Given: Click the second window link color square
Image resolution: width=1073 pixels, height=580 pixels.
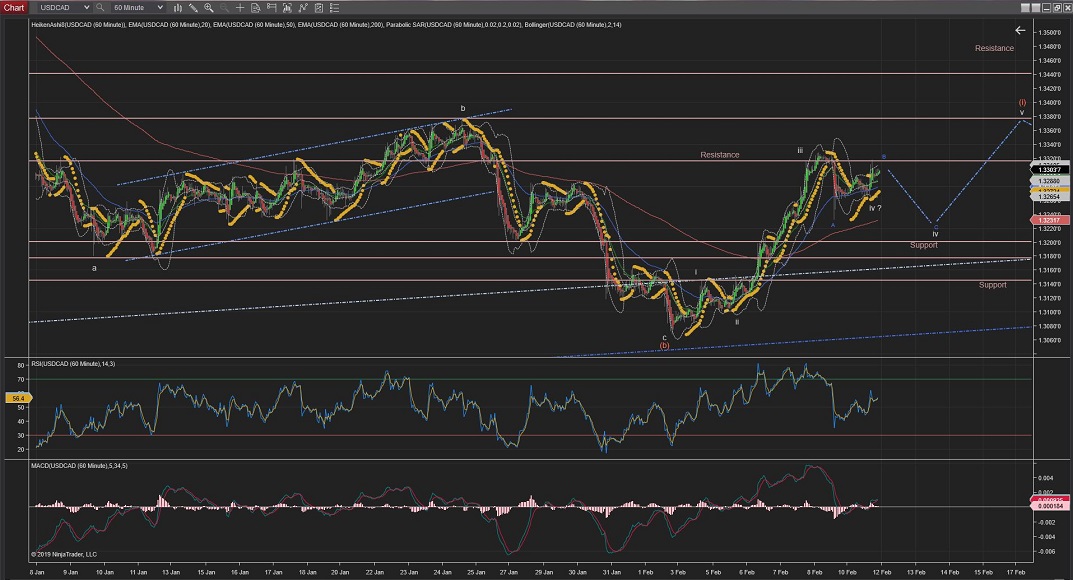Looking at the screenshot, I should pyautogui.click(x=1036, y=8).
